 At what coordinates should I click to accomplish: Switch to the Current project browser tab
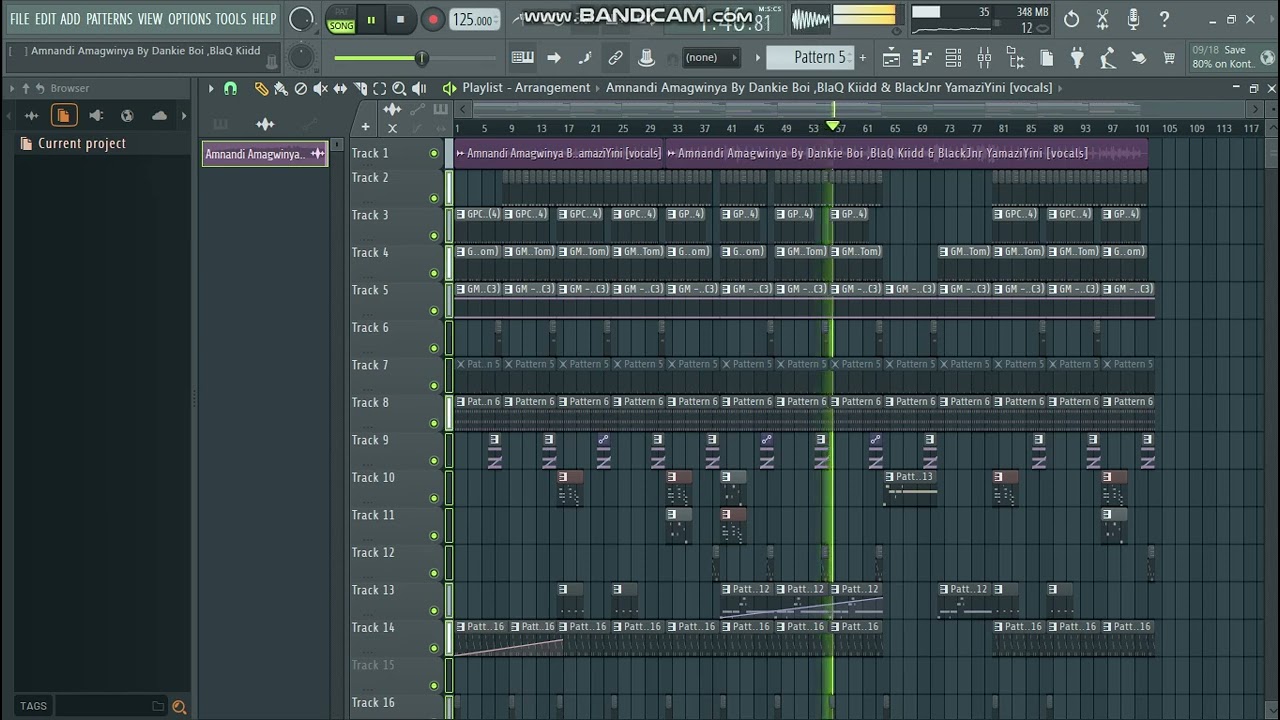click(63, 116)
